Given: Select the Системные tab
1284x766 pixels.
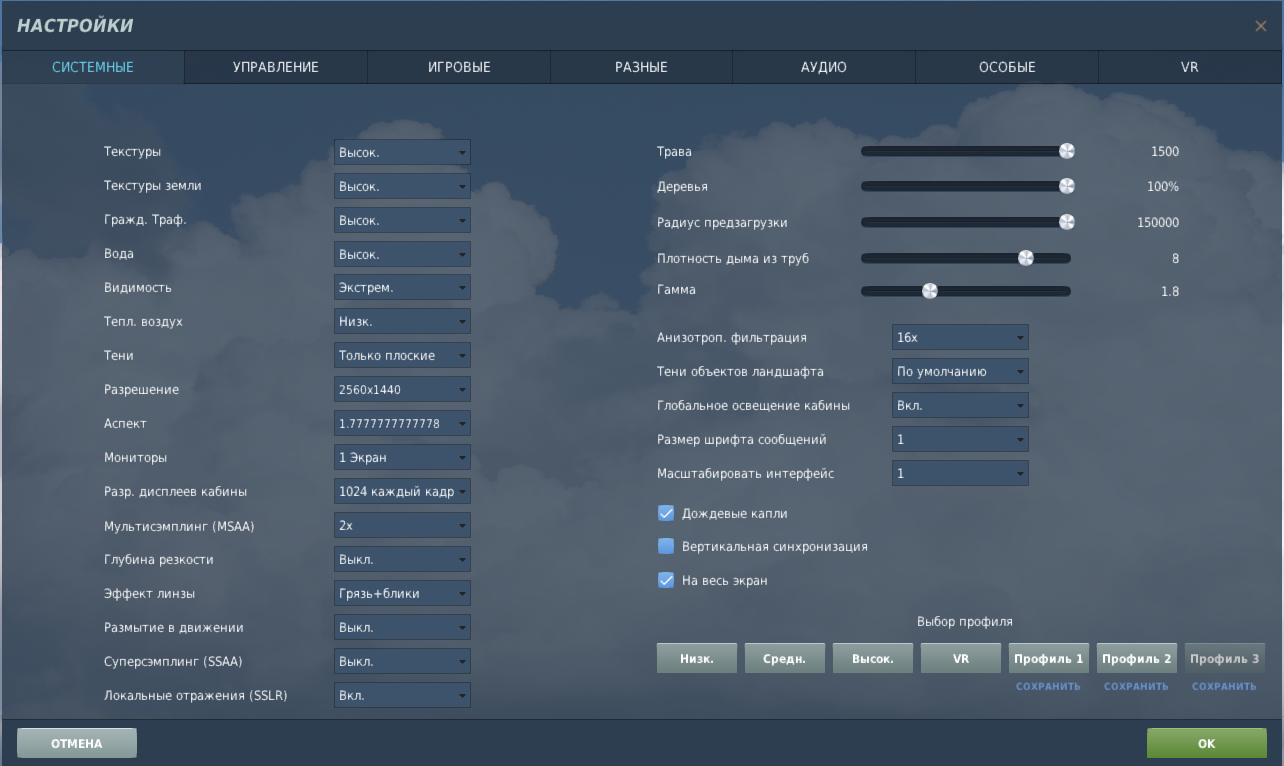Looking at the screenshot, I should click(93, 67).
